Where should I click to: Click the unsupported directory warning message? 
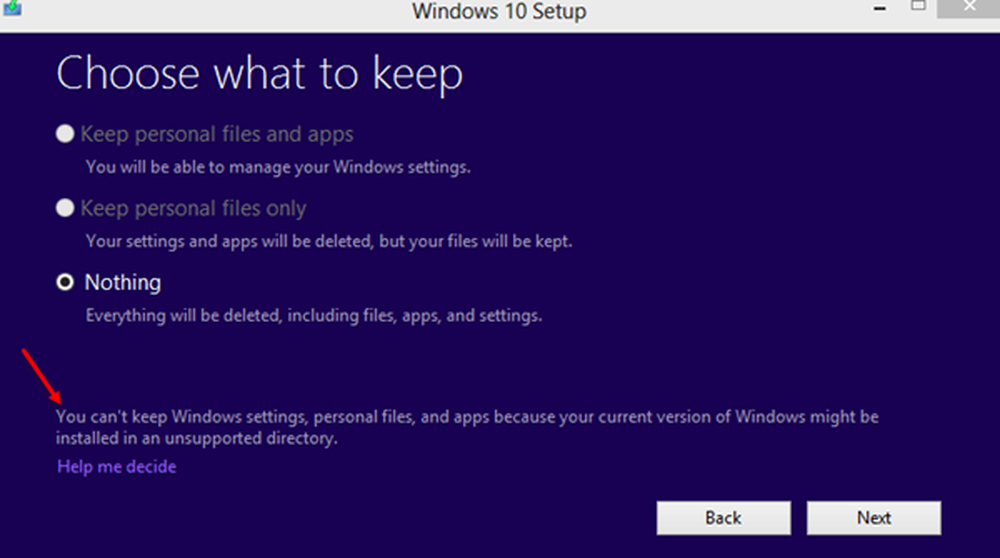pyautogui.click(x=467, y=427)
